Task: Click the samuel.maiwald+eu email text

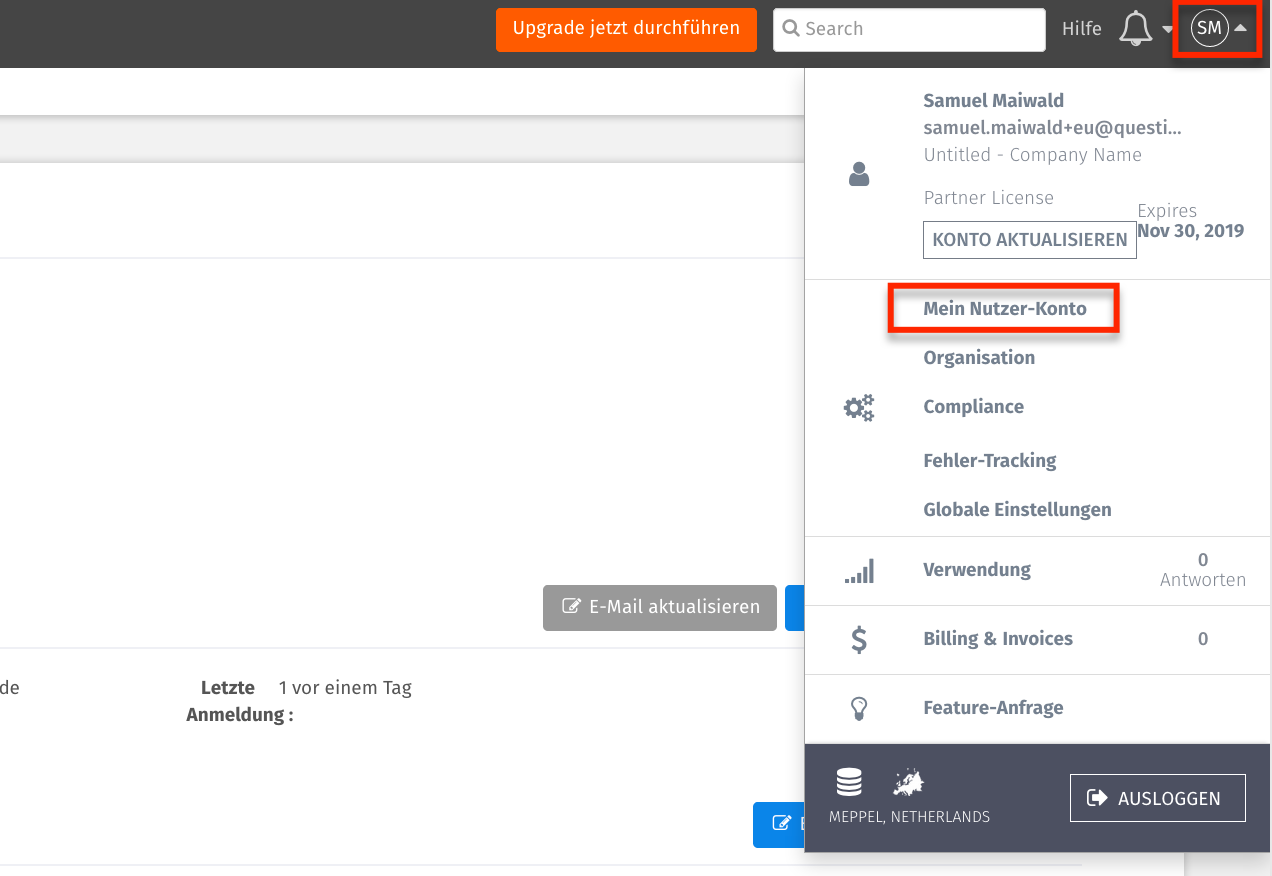Action: 1052,128
